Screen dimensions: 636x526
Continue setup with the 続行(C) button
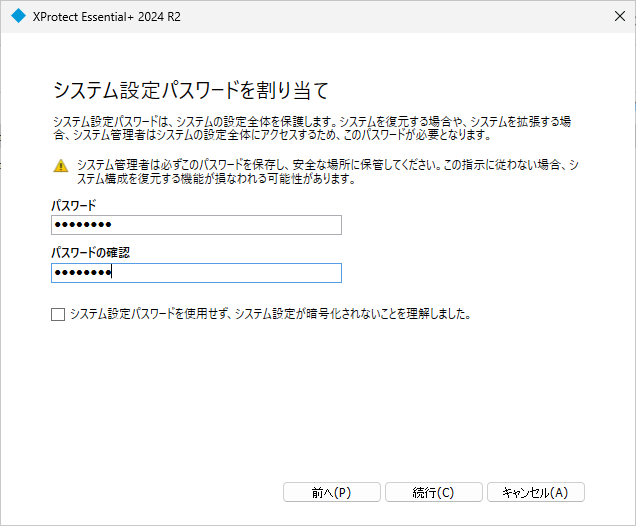[434, 492]
